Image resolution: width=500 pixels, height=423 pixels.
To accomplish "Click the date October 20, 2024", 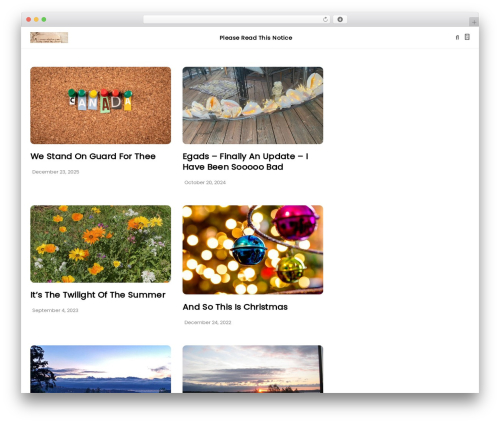I will 205,182.
